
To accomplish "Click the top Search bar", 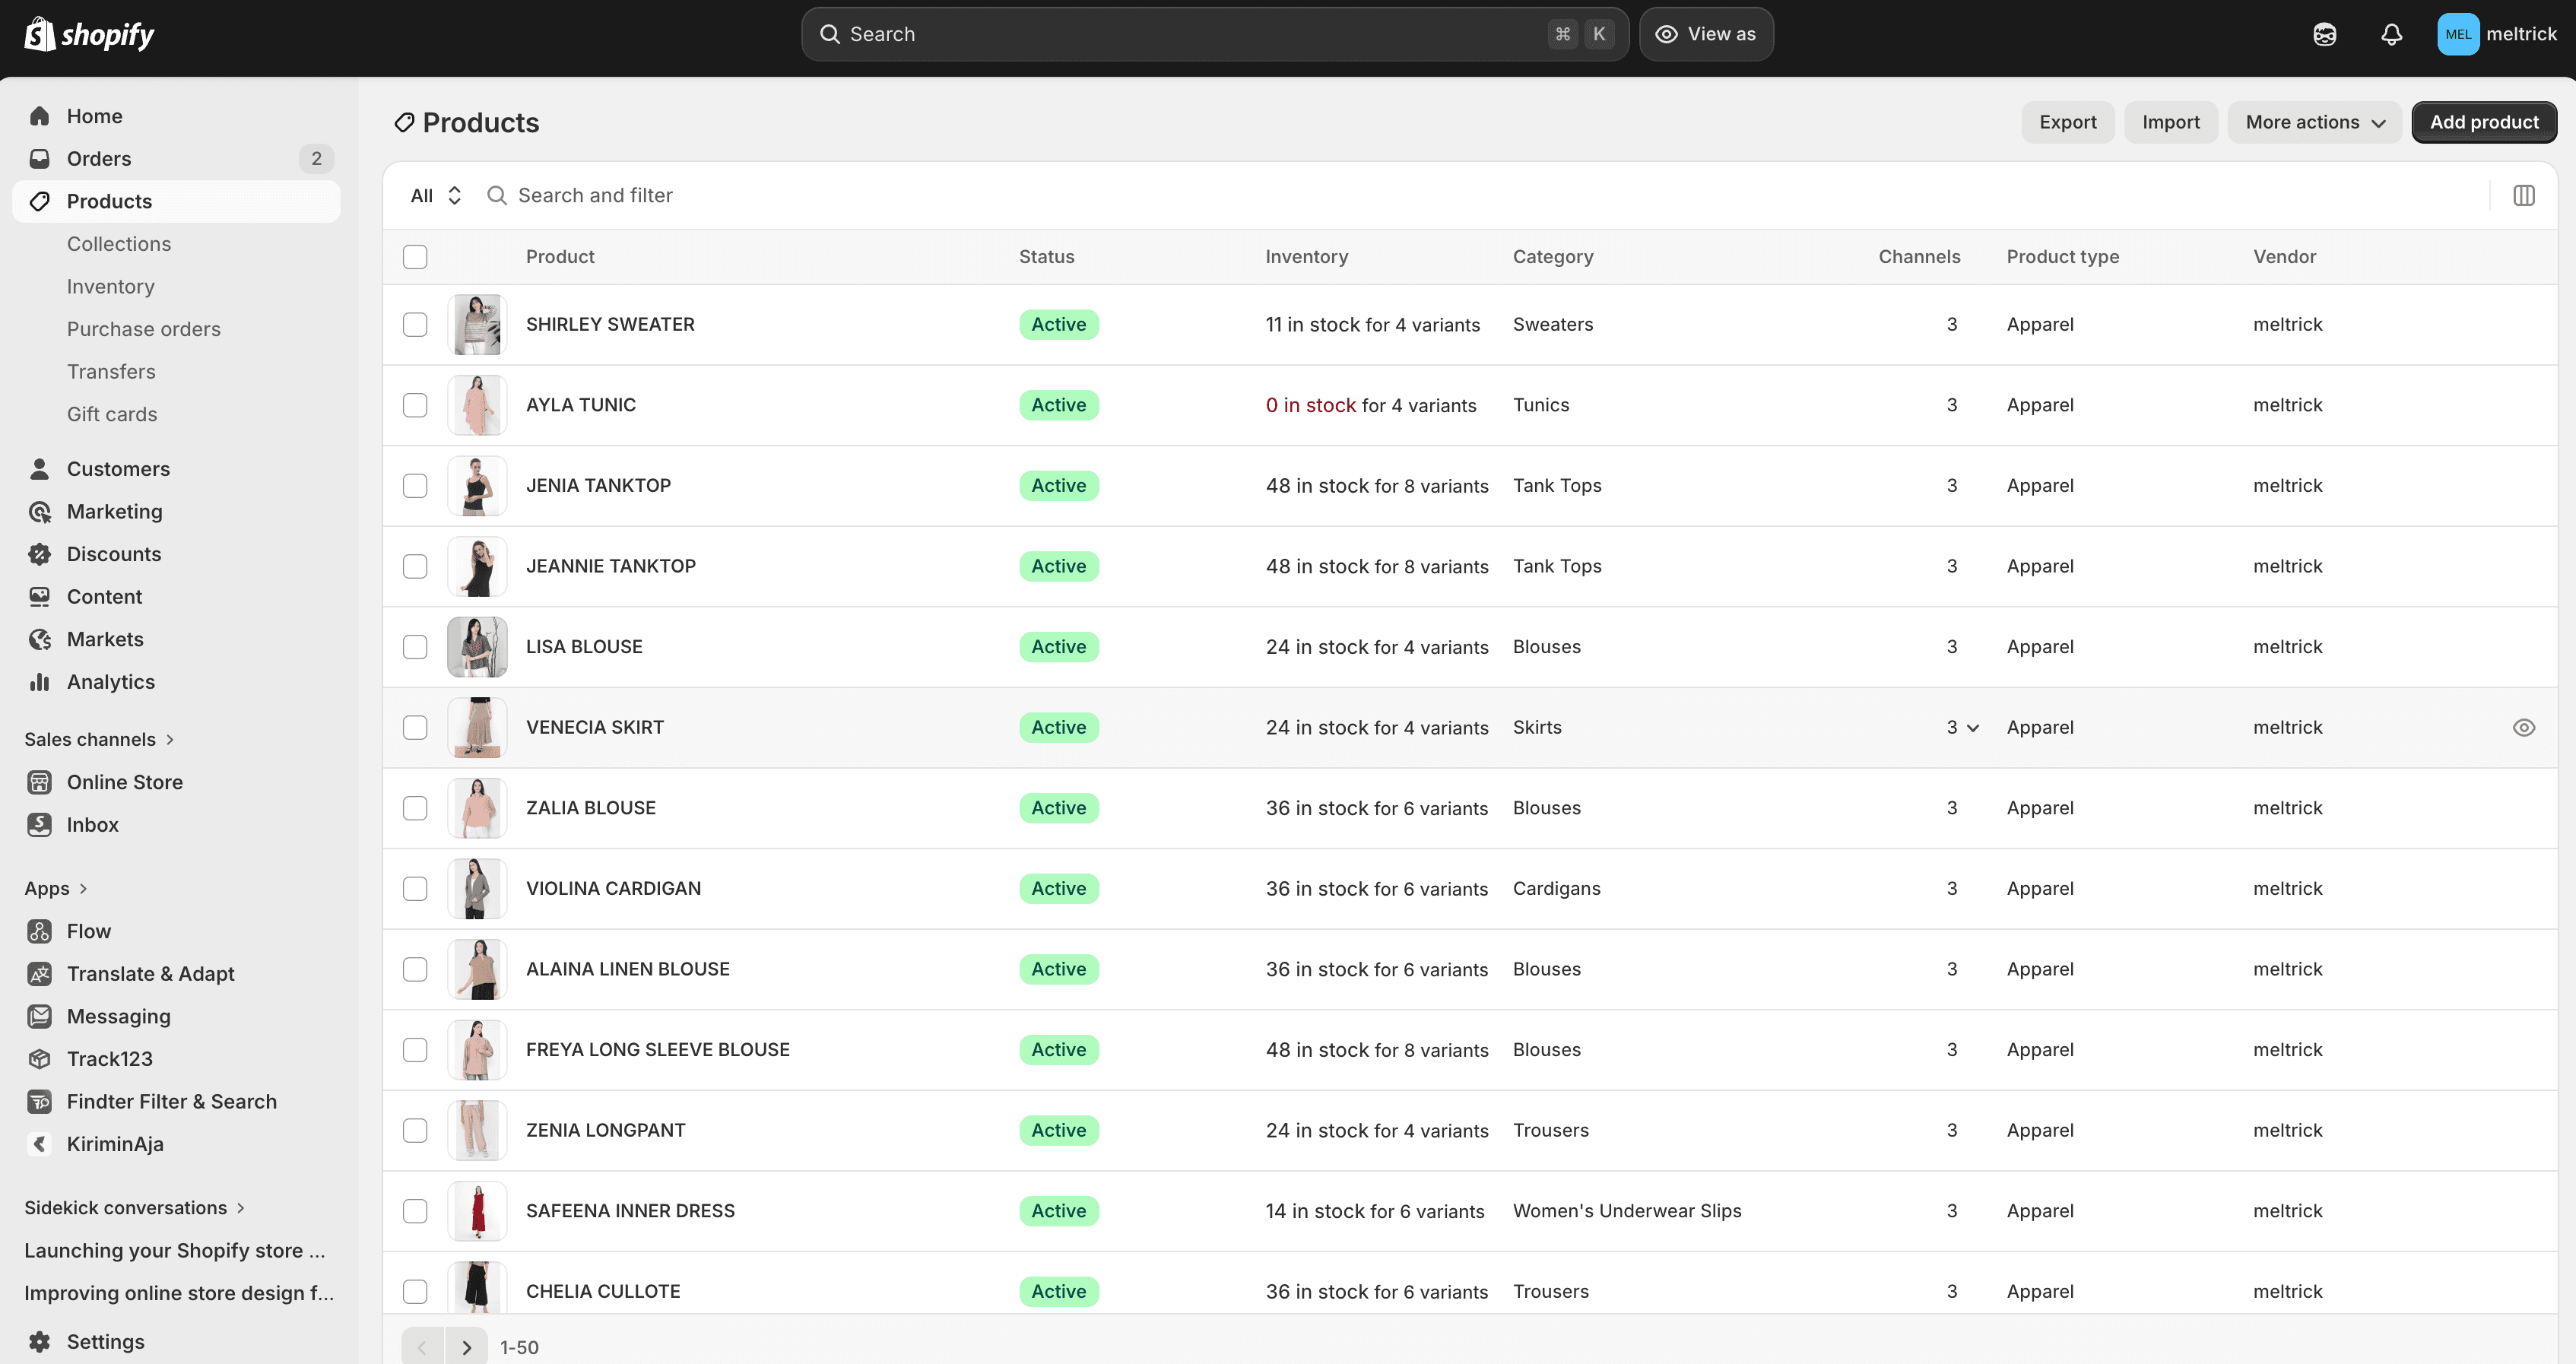I will 1215,34.
